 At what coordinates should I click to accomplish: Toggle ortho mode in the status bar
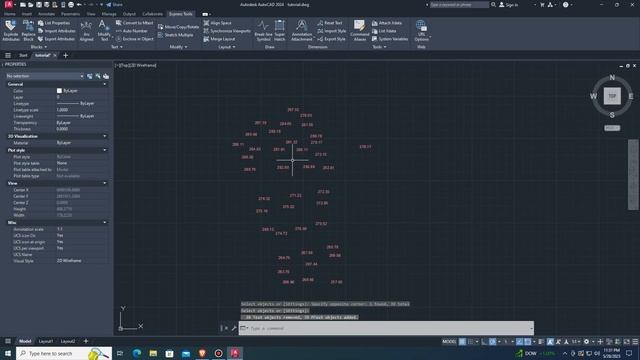pyautogui.click(x=484, y=342)
